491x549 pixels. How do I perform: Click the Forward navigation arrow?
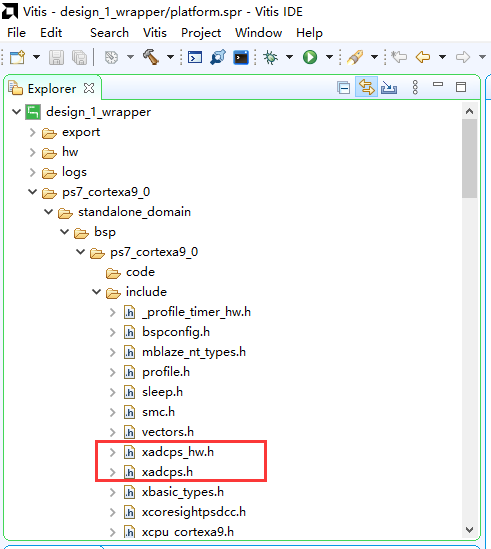coord(463,57)
